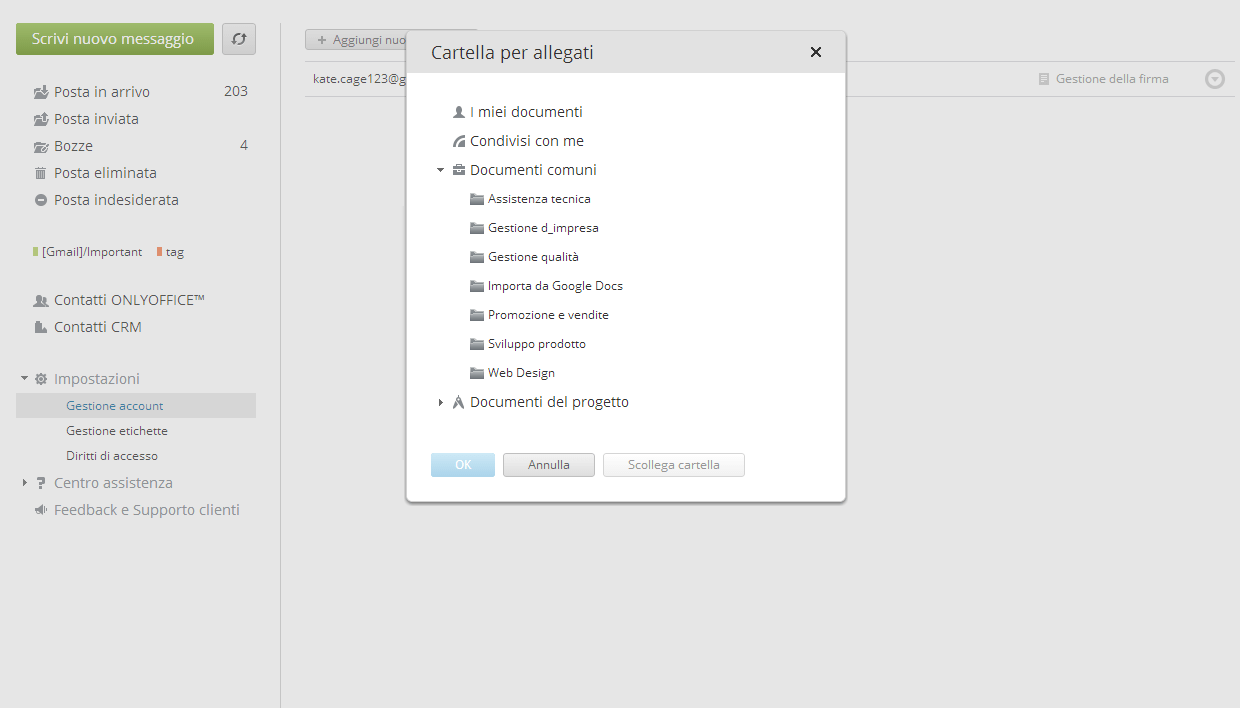Open Posta indesiderata folder
Screen dimensions: 1240x708
point(116,200)
